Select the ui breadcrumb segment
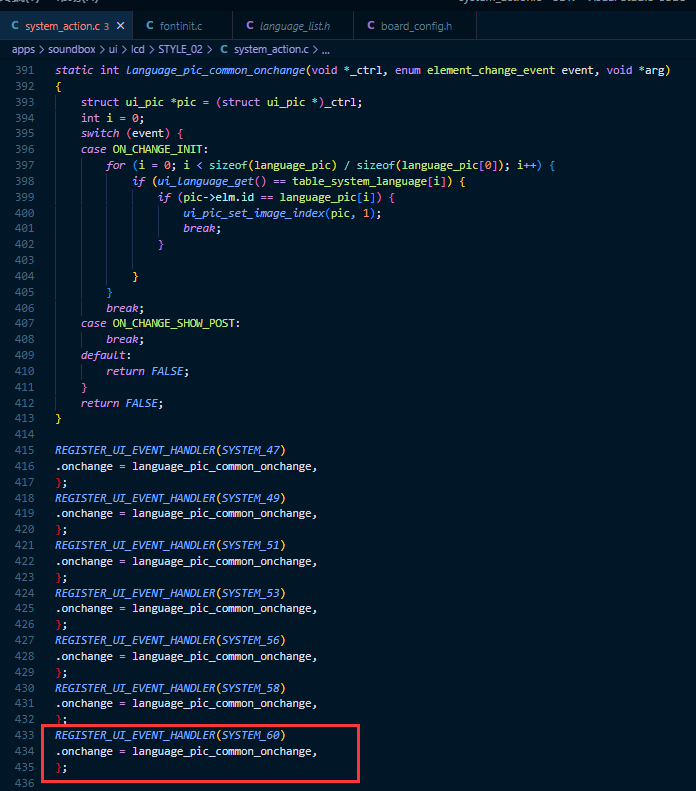696x791 pixels. tap(113, 49)
